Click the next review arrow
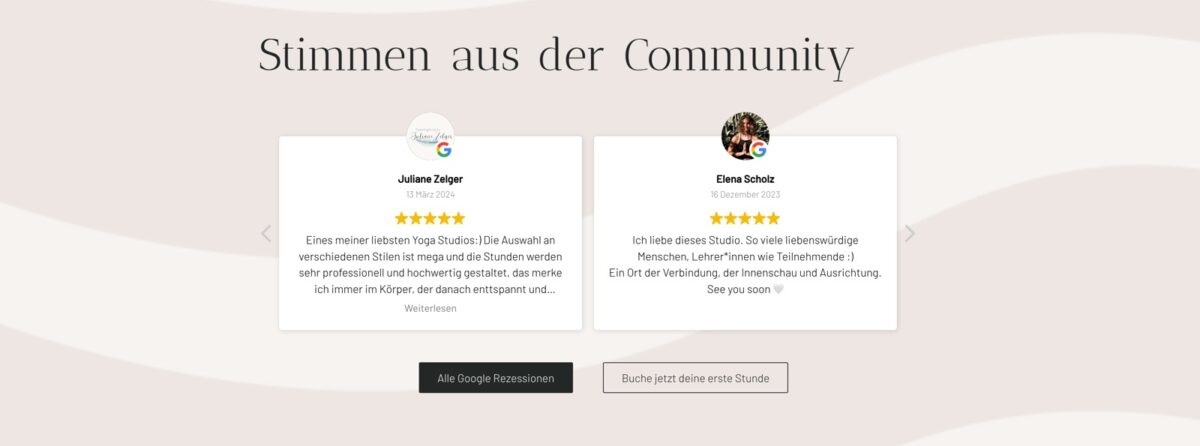1200x446 pixels. 909,234
